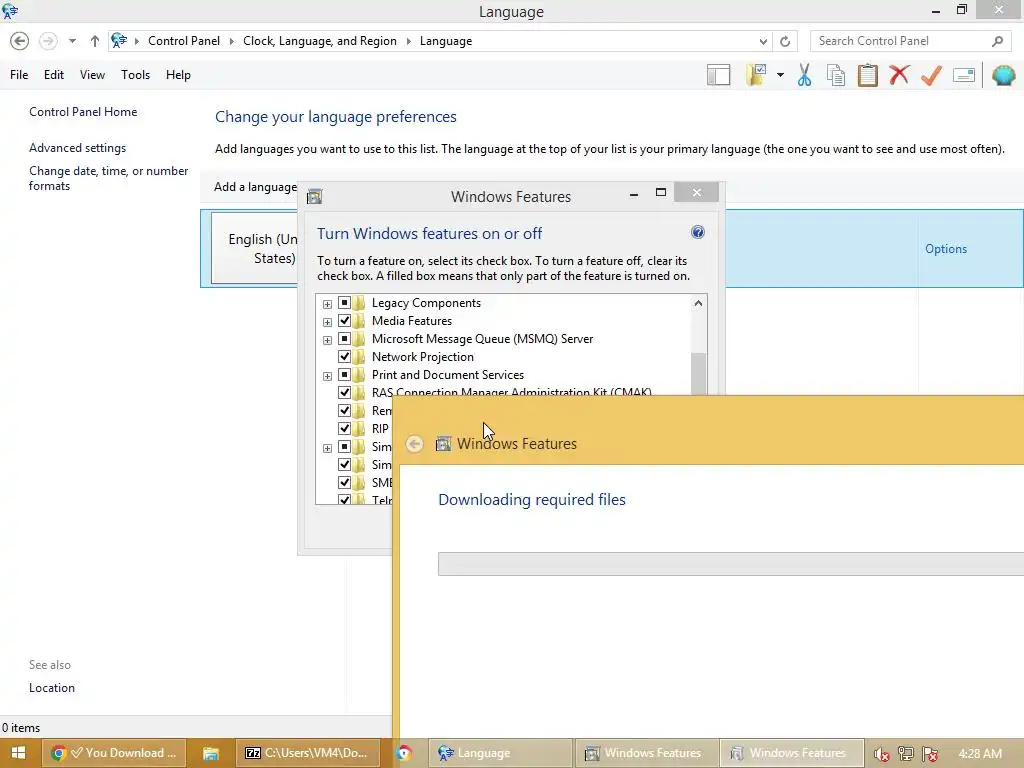Expand the Legacy Components tree node
The width and height of the screenshot is (1024, 768).
click(x=327, y=304)
